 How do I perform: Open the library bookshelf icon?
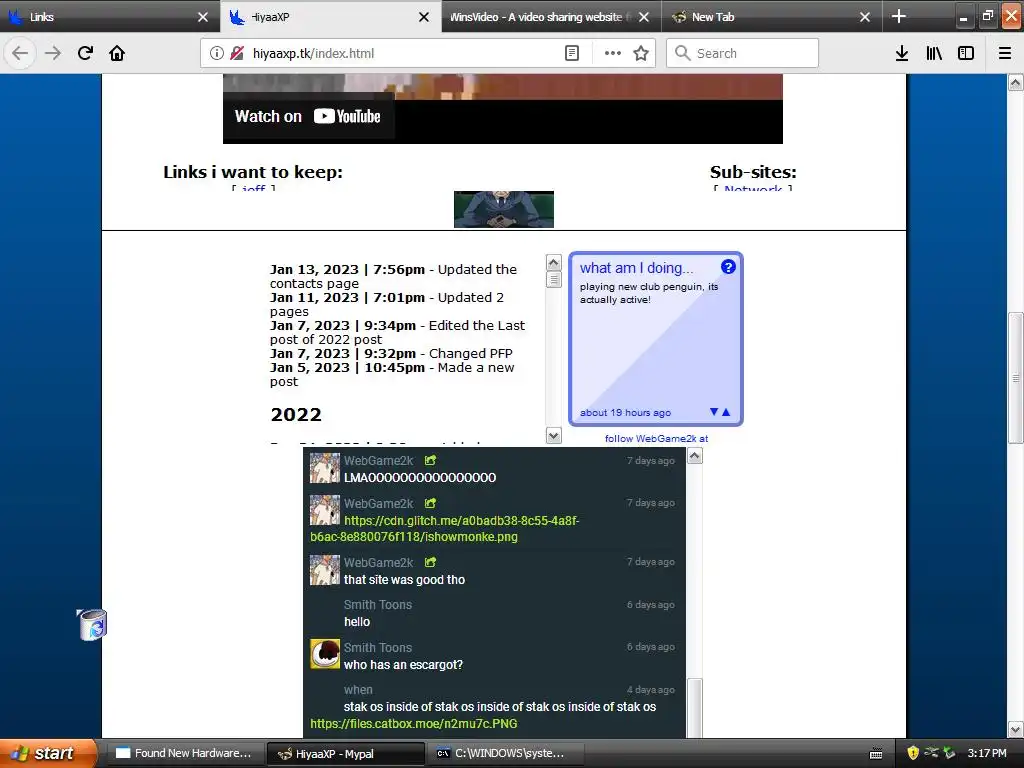tap(934, 53)
